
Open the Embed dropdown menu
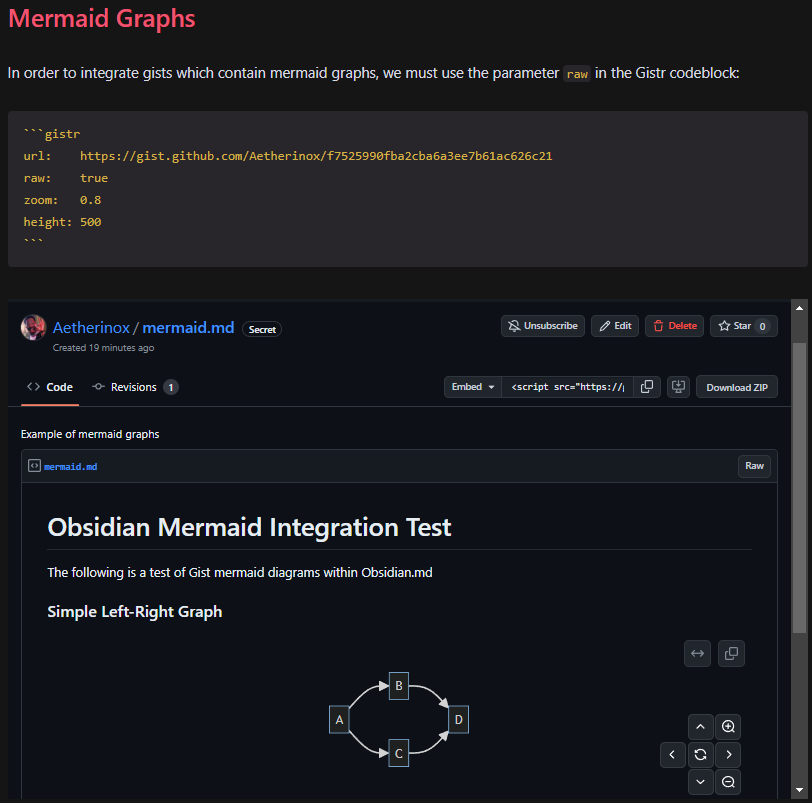472,387
